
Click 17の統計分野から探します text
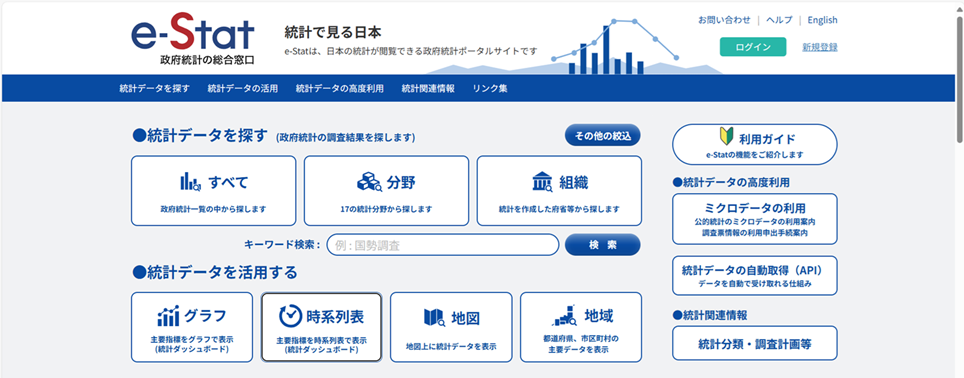click(x=386, y=209)
